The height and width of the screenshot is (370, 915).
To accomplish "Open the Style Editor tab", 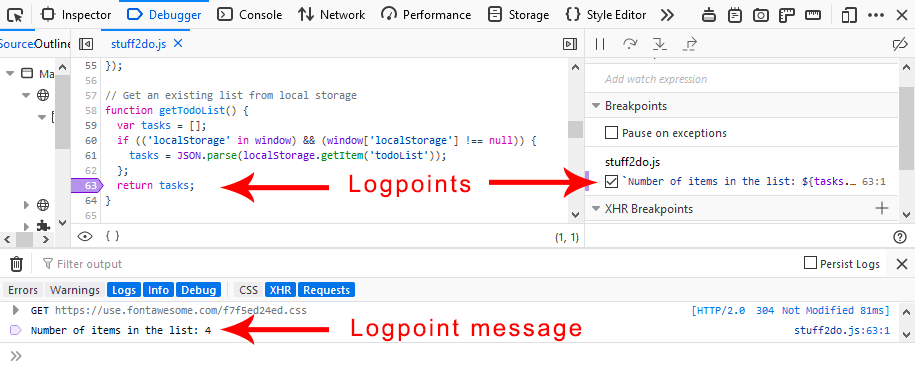I will (x=606, y=15).
